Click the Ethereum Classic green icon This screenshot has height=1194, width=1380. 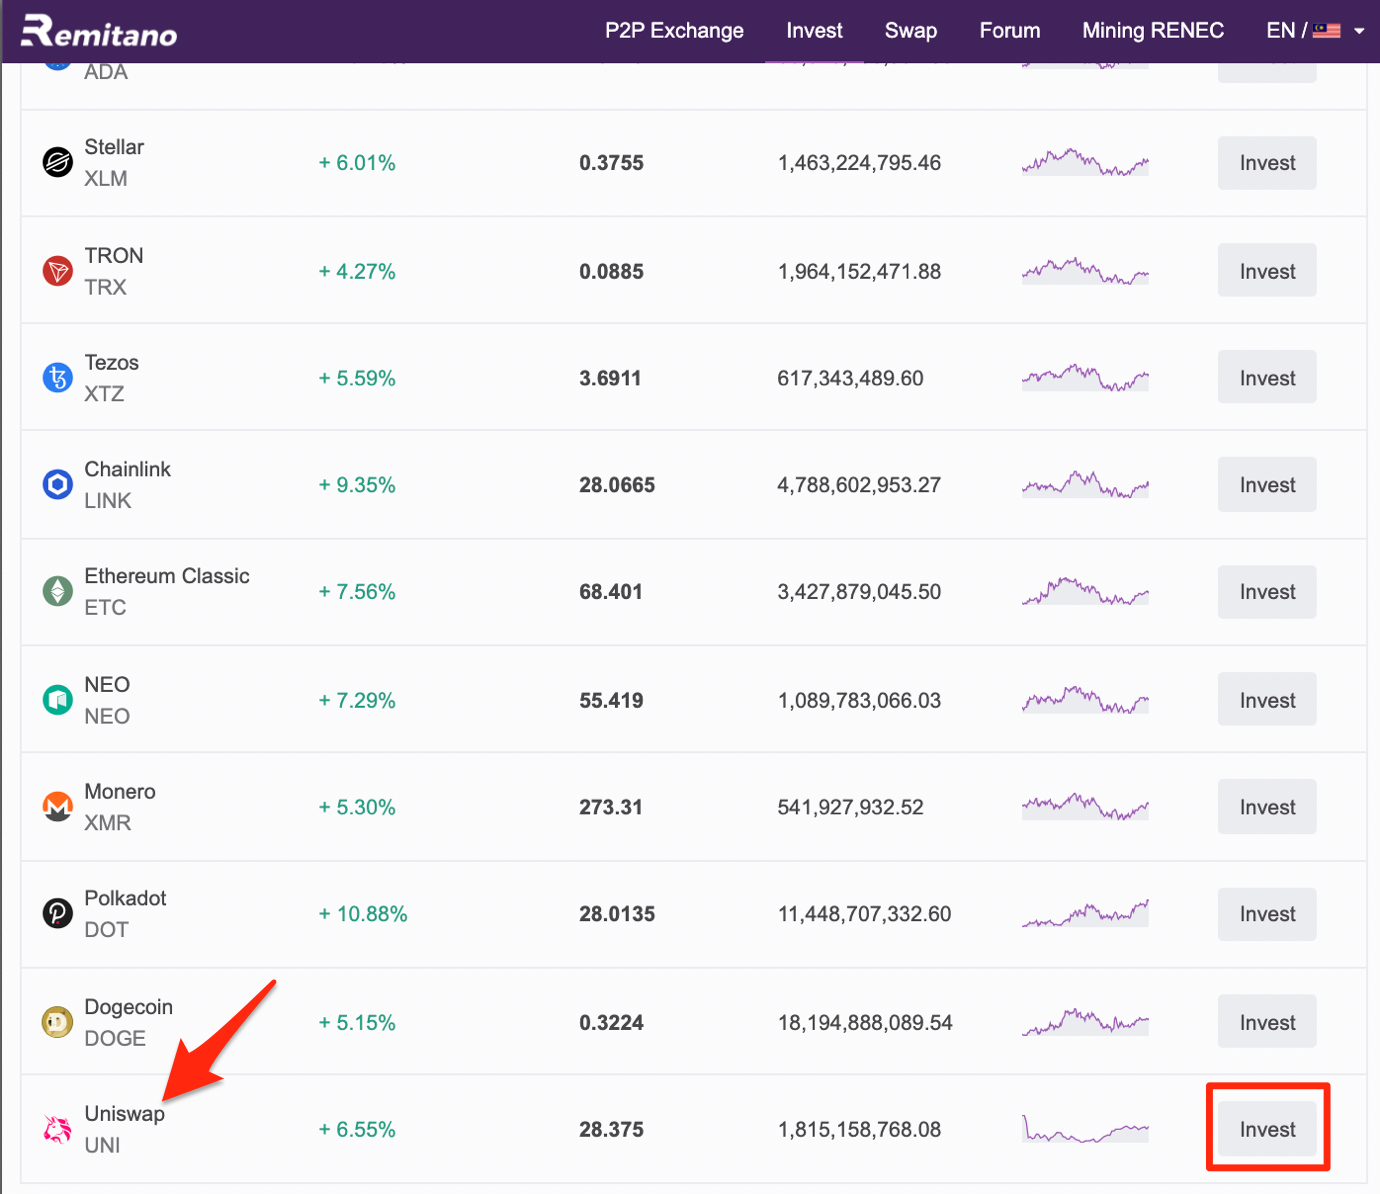pos(58,591)
